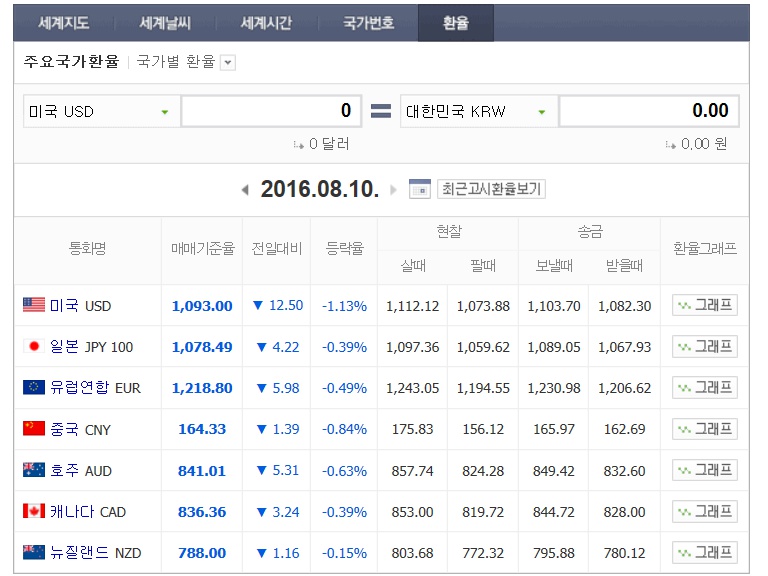The width and height of the screenshot is (768, 576).
Task: Click the previous date arrow
Action: 245,190
